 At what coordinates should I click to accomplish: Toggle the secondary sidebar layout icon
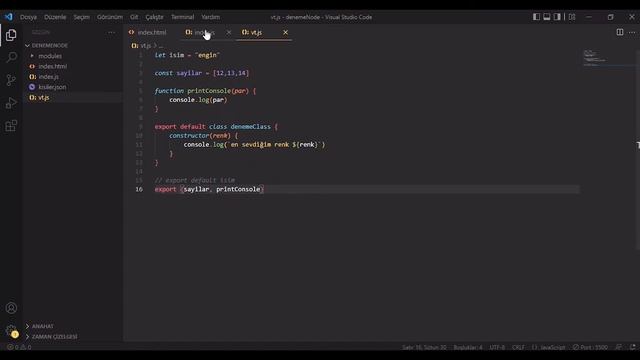point(557,17)
